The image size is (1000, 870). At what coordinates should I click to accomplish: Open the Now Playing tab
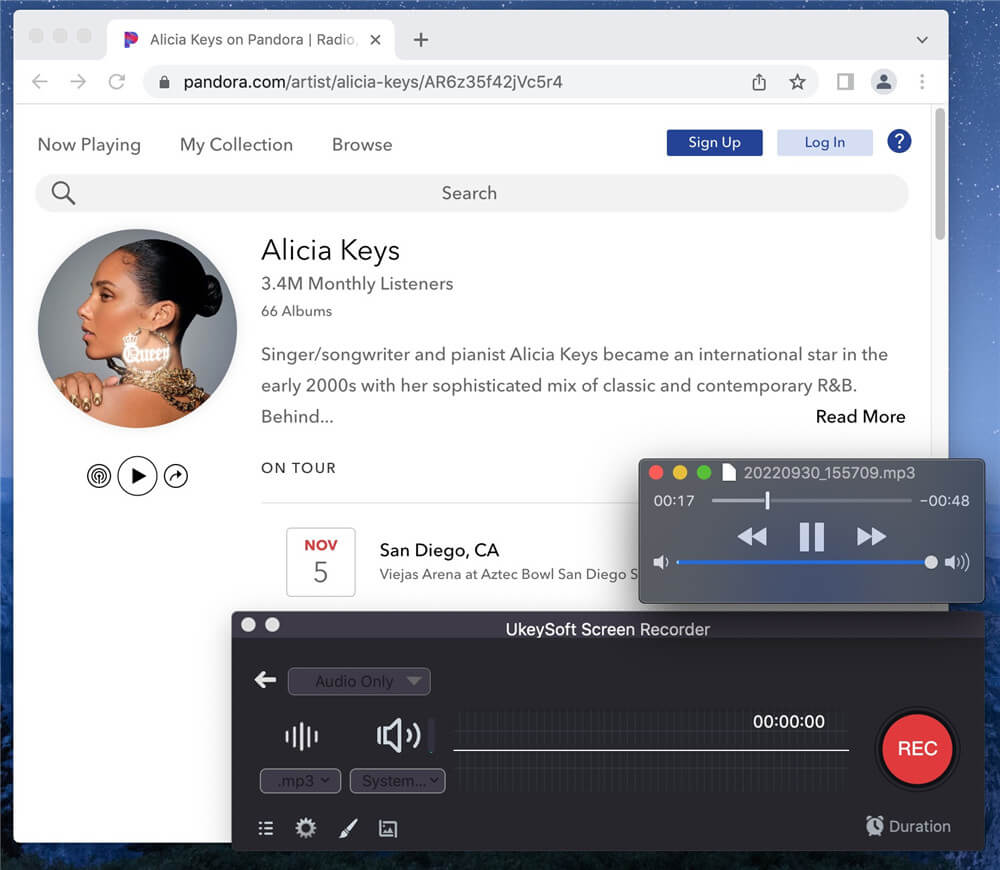coord(89,145)
